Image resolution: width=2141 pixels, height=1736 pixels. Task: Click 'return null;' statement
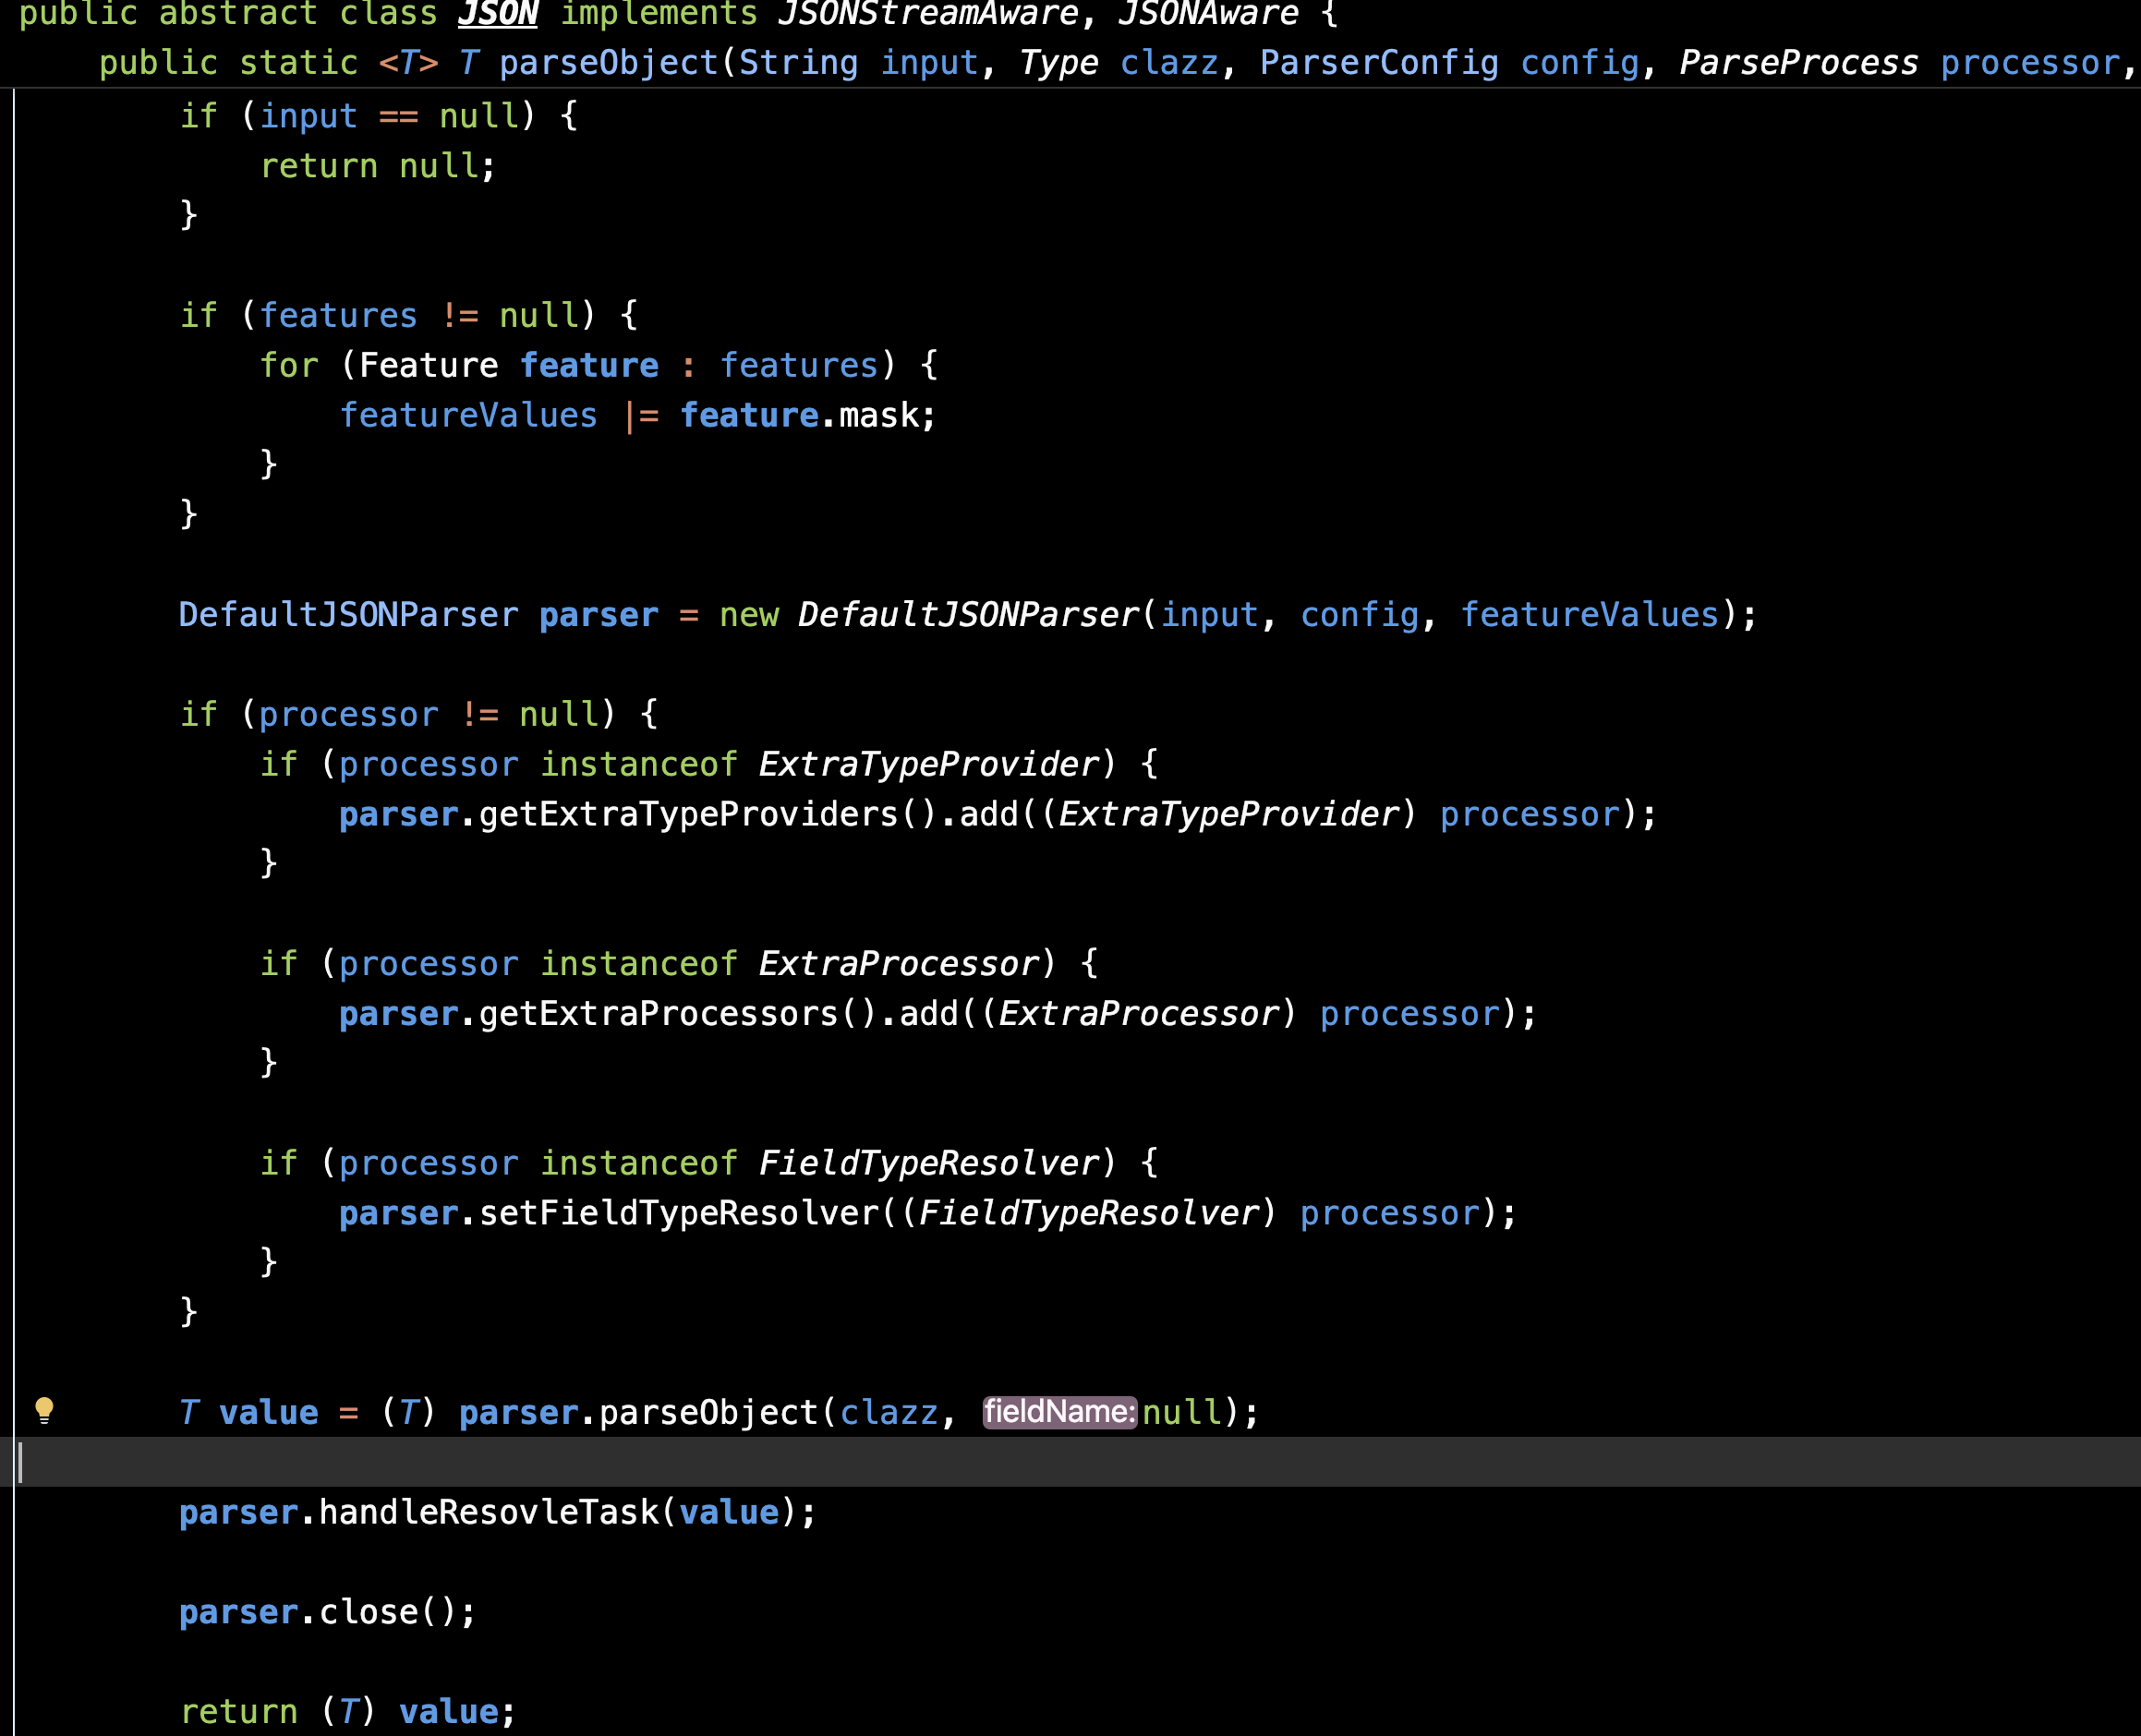pyautogui.click(x=378, y=166)
